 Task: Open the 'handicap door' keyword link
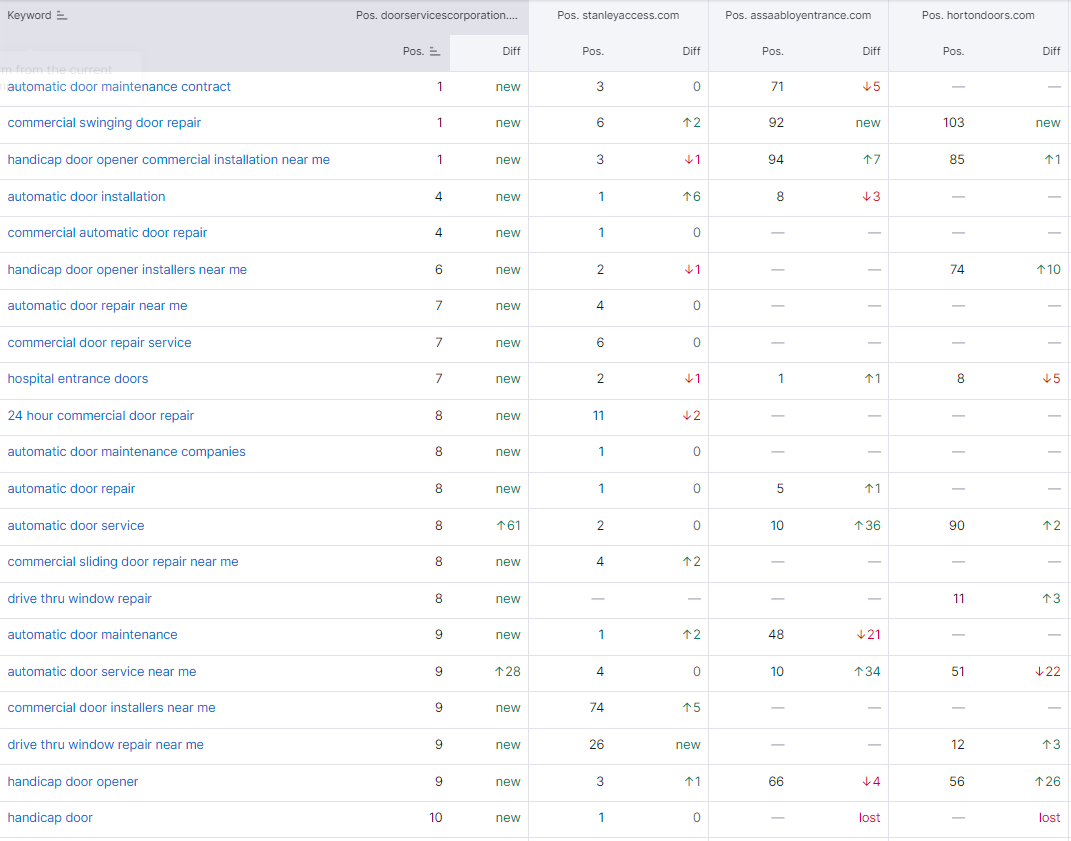click(50, 818)
